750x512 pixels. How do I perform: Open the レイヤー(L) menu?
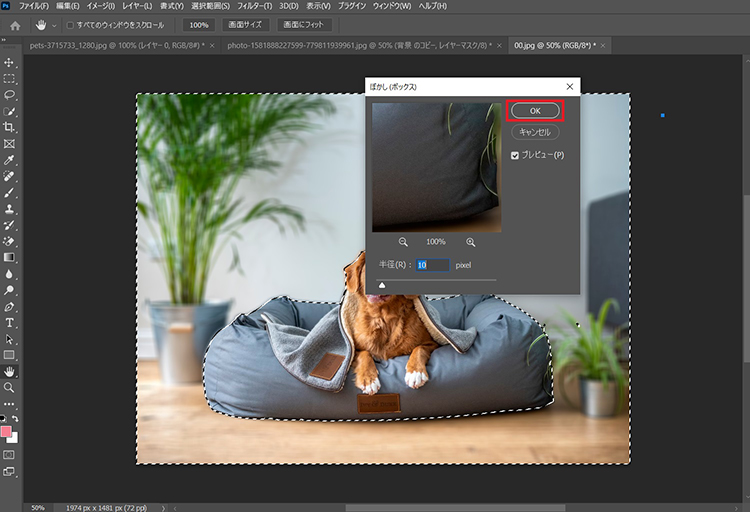coord(137,6)
